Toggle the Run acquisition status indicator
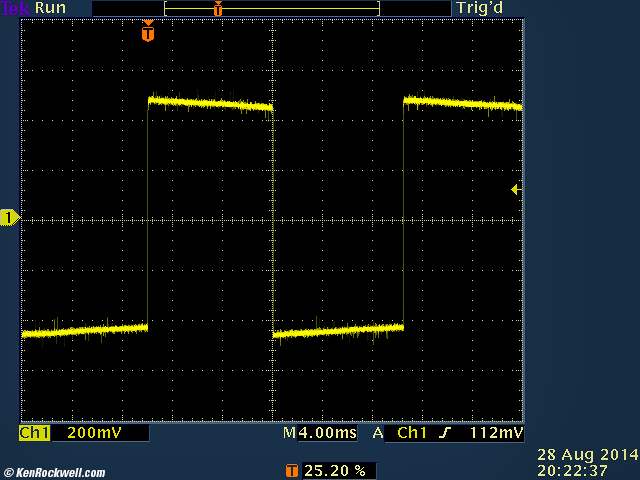Viewport: 640px width, 480px height. tap(49, 8)
